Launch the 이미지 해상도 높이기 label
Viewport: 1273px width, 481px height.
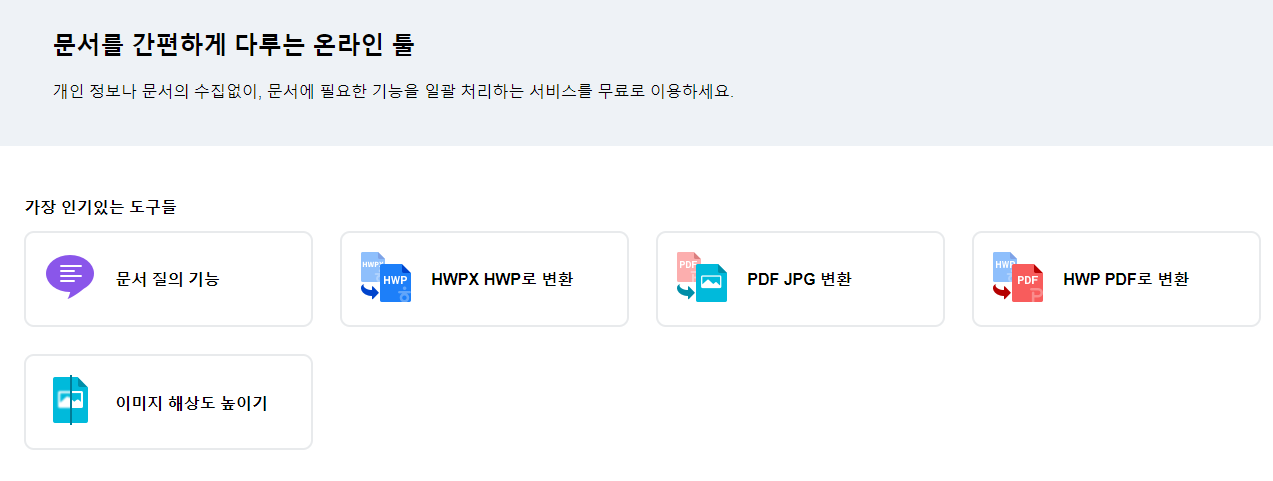click(x=192, y=403)
